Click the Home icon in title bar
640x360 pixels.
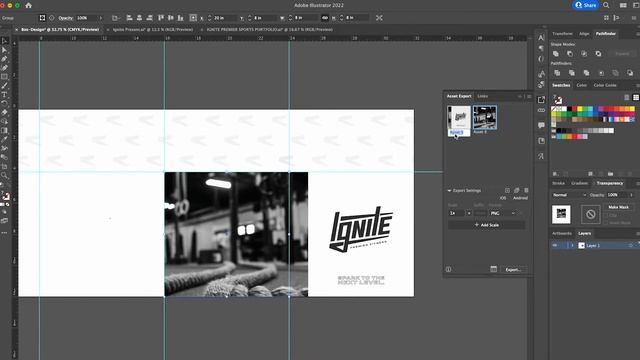coord(29,5)
